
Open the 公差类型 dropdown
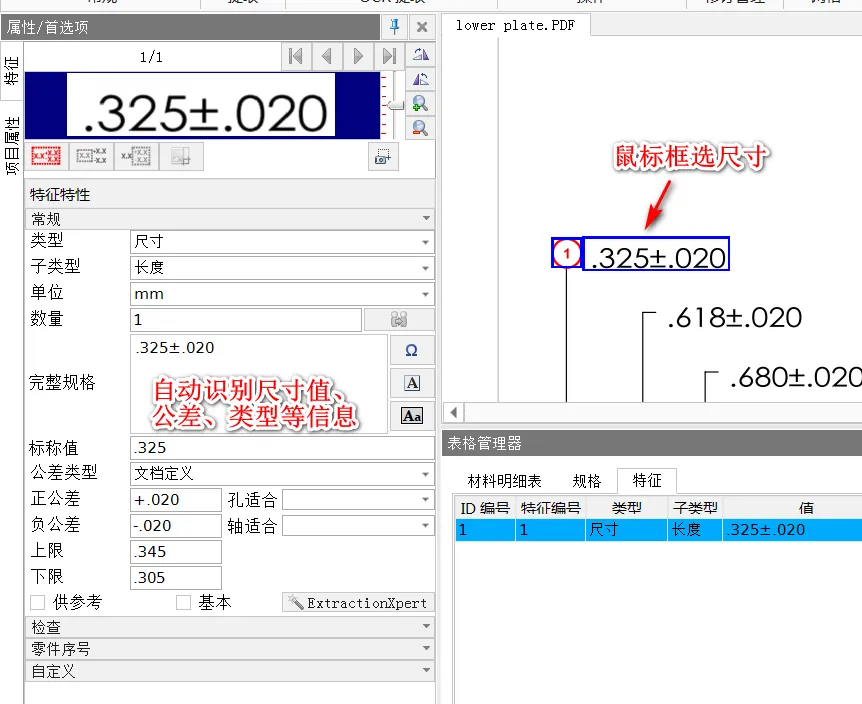[x=282, y=474]
